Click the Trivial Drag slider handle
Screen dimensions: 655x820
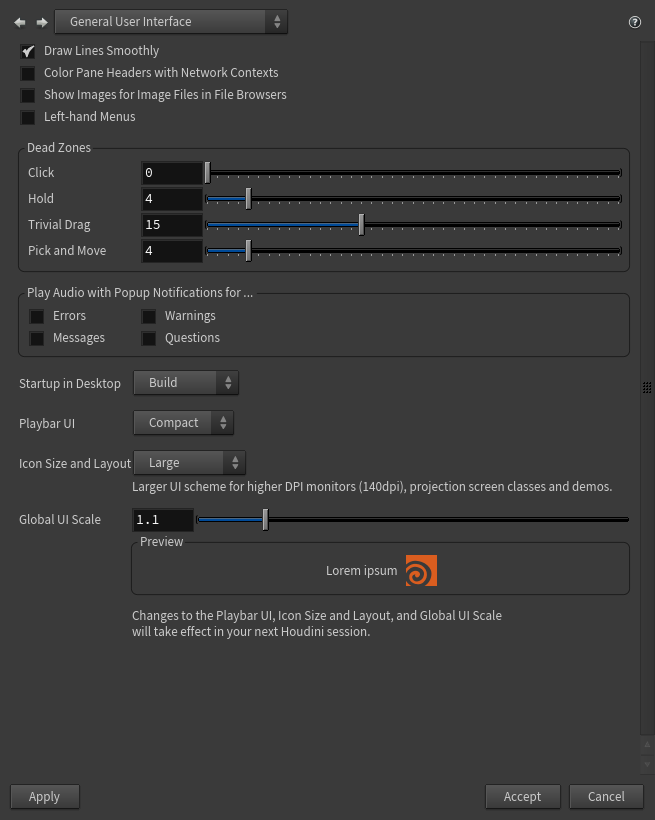[362, 225]
